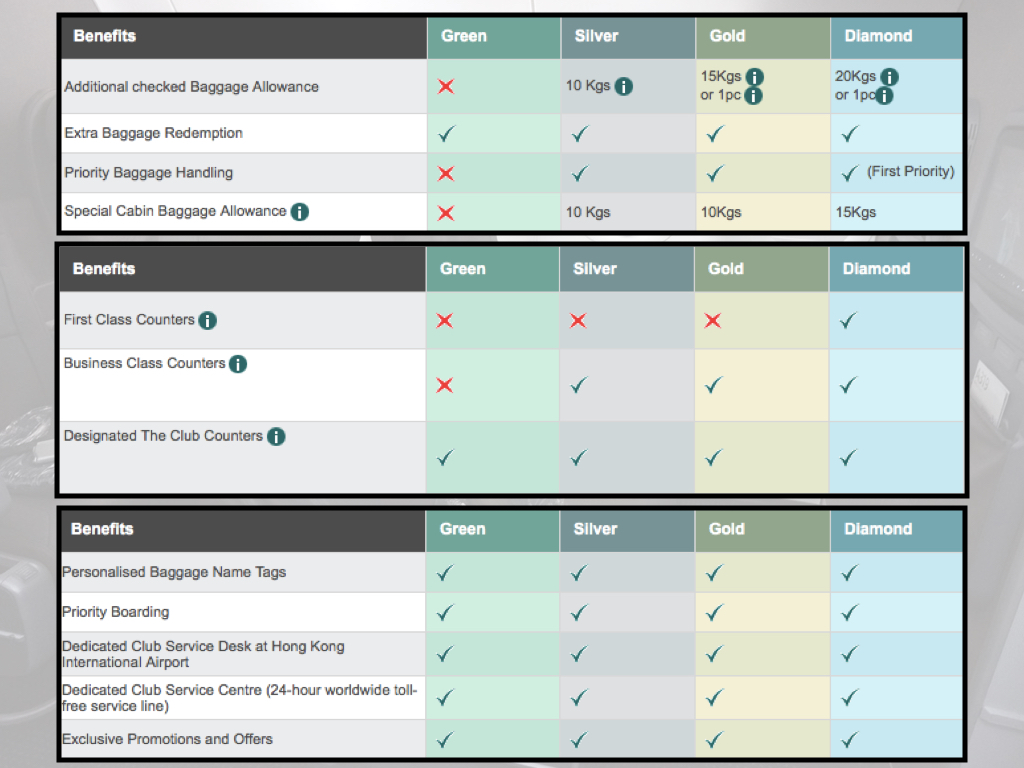Viewport: 1024px width, 768px height.
Task: Open Special Cabin Baggage Allowance info icon
Action: click(300, 212)
